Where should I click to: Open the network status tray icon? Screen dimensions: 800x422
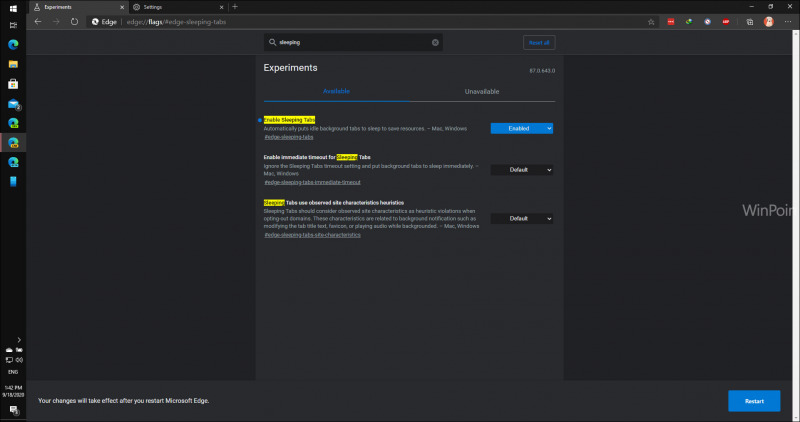coord(9,360)
